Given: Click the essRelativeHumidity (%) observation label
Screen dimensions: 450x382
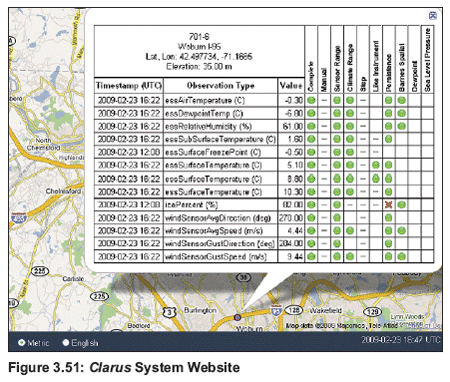Looking at the screenshot, I should click(x=208, y=126).
